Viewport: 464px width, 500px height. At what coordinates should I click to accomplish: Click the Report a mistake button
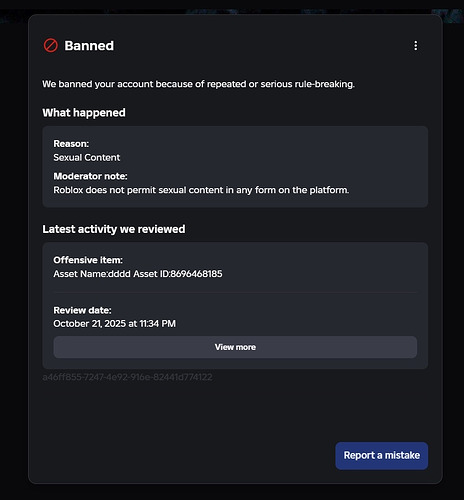pos(382,456)
